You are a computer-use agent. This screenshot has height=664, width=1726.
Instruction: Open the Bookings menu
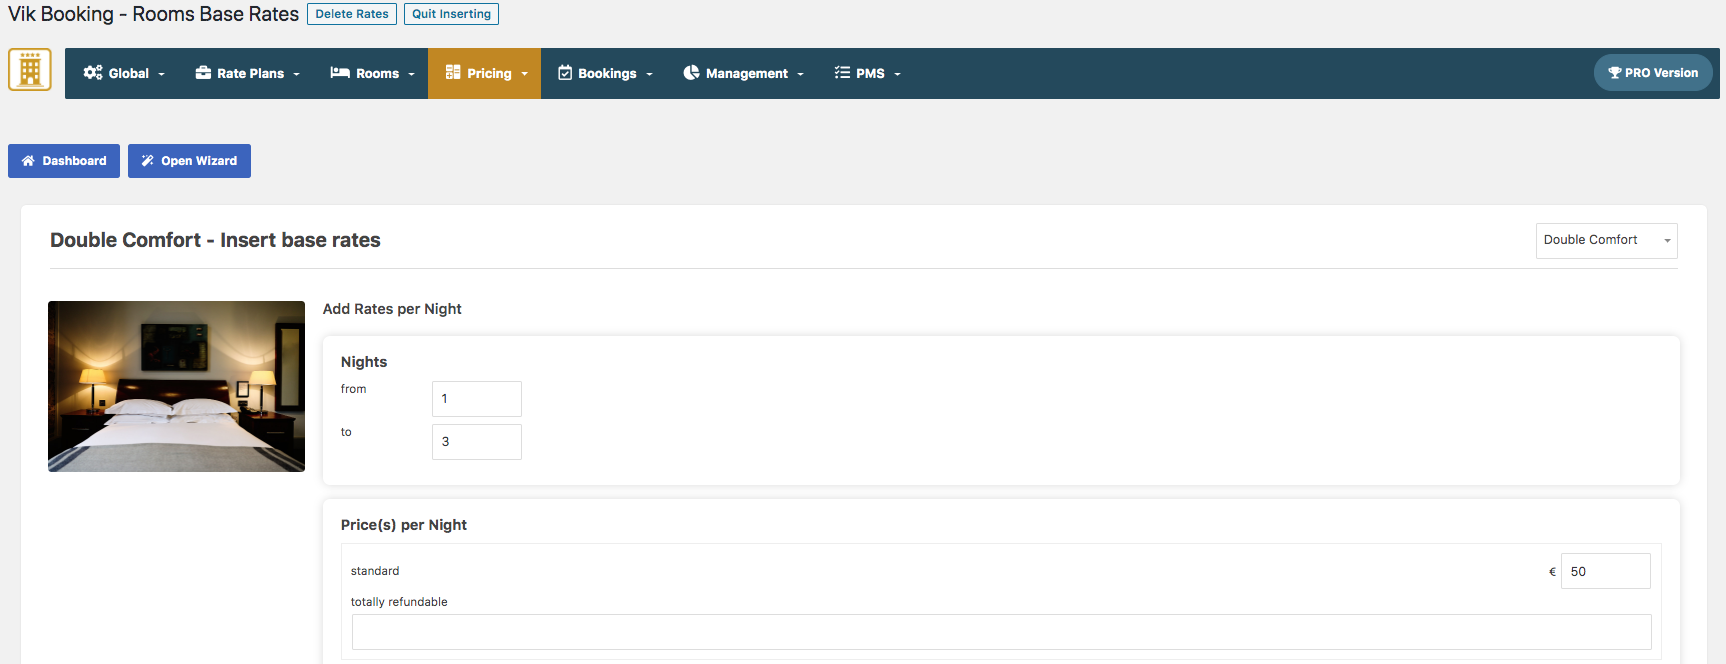[605, 73]
